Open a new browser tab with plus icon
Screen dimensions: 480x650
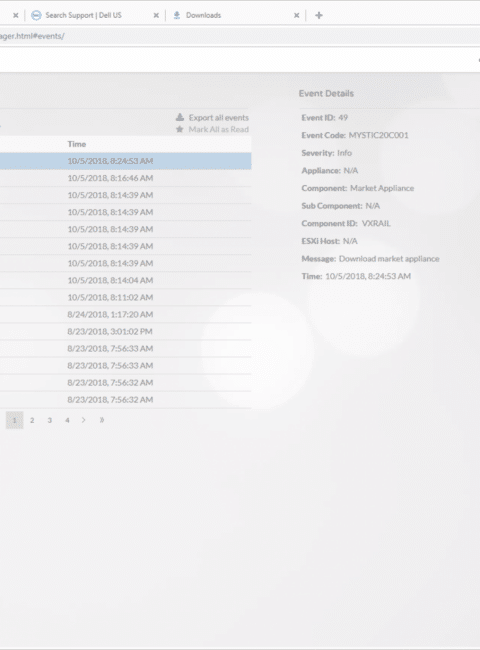(319, 15)
